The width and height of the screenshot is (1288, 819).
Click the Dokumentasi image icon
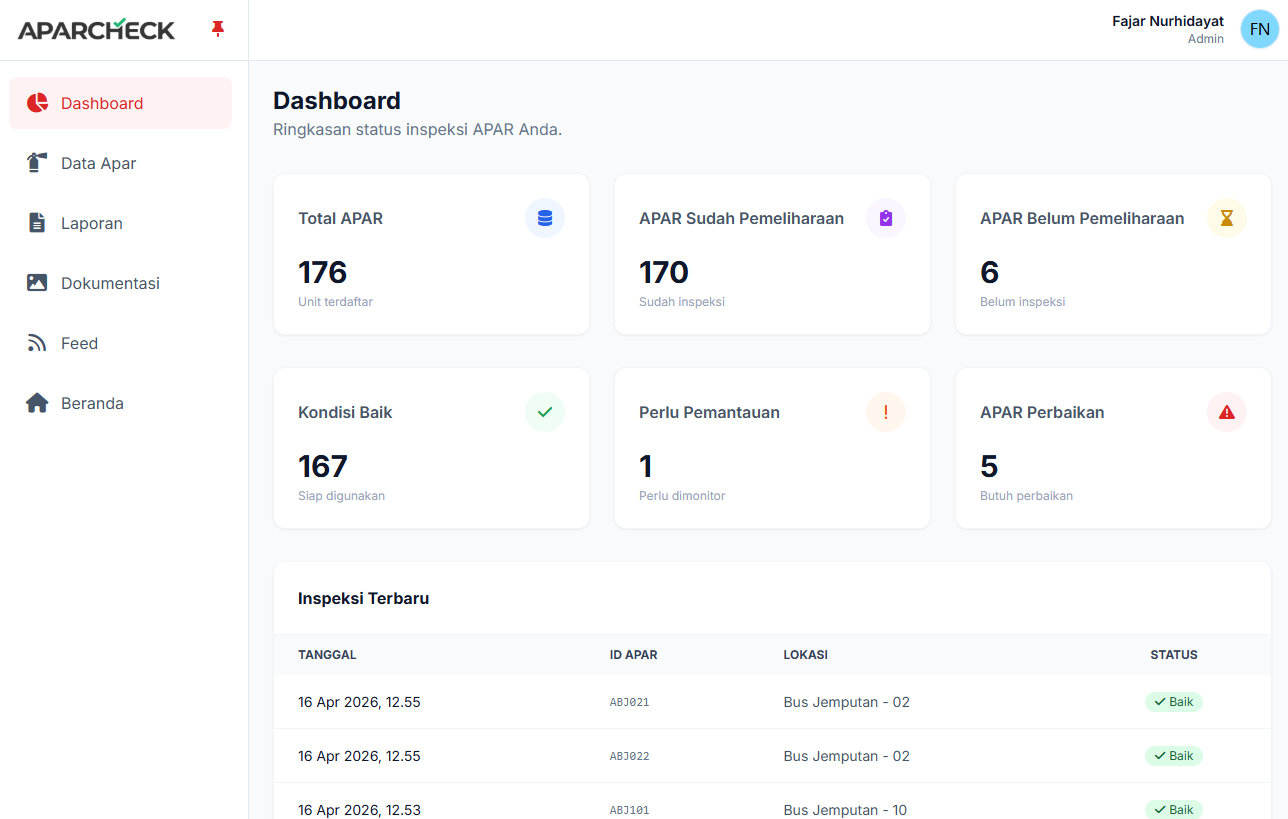(37, 283)
